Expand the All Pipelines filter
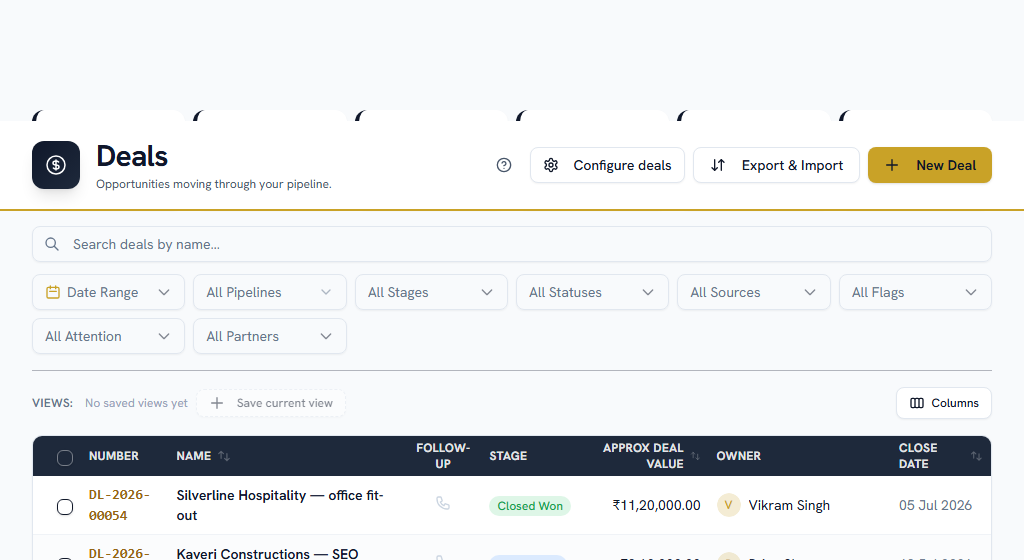 (270, 292)
